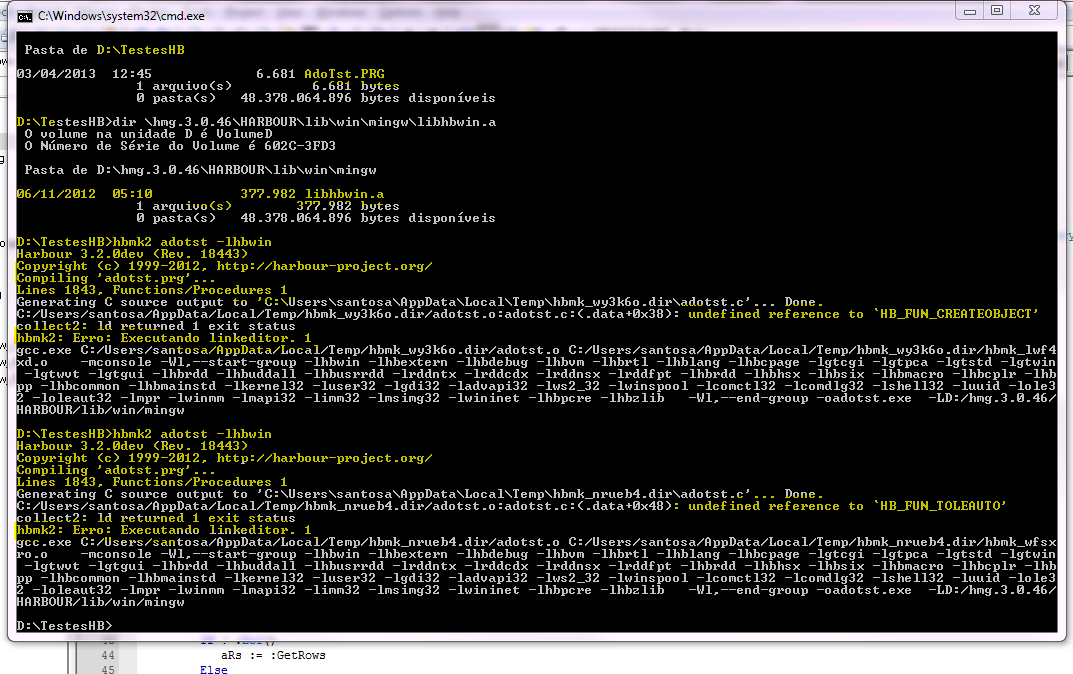Minimize the cmd.exe console window
Image resolution: width=1073 pixels, height=674 pixels.
pyautogui.click(x=969, y=10)
